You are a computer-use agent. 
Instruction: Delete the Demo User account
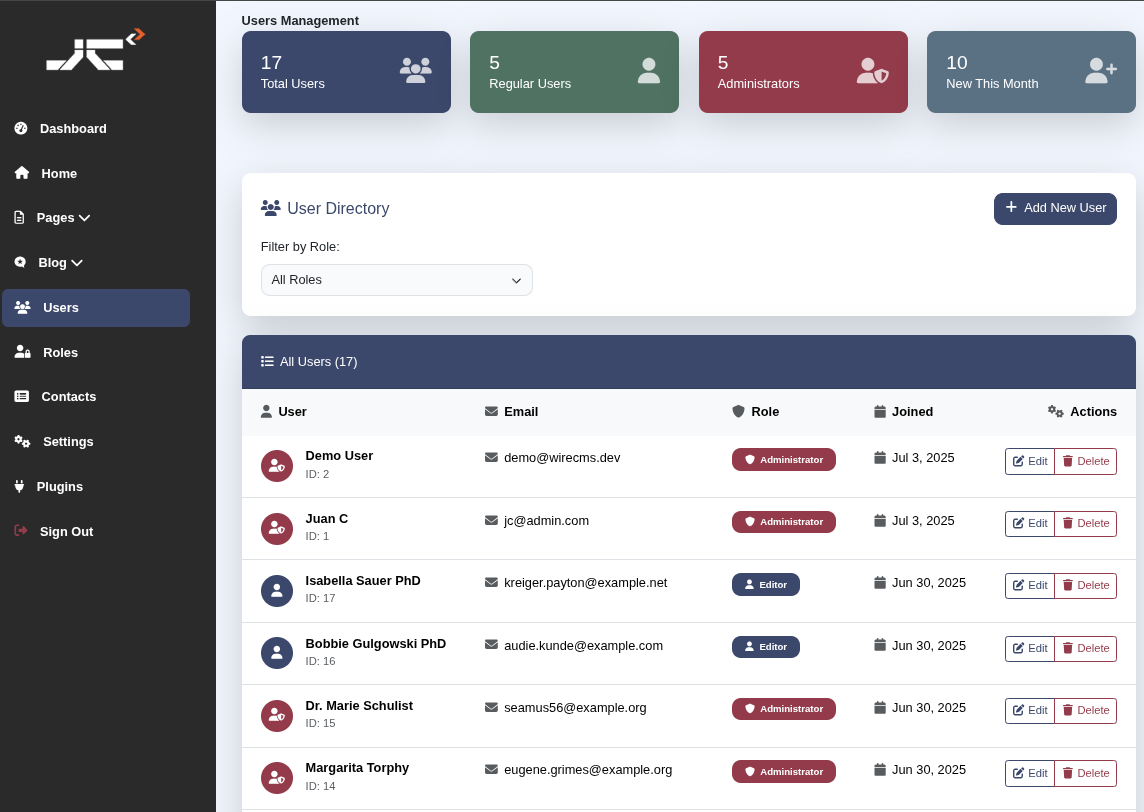point(1086,461)
